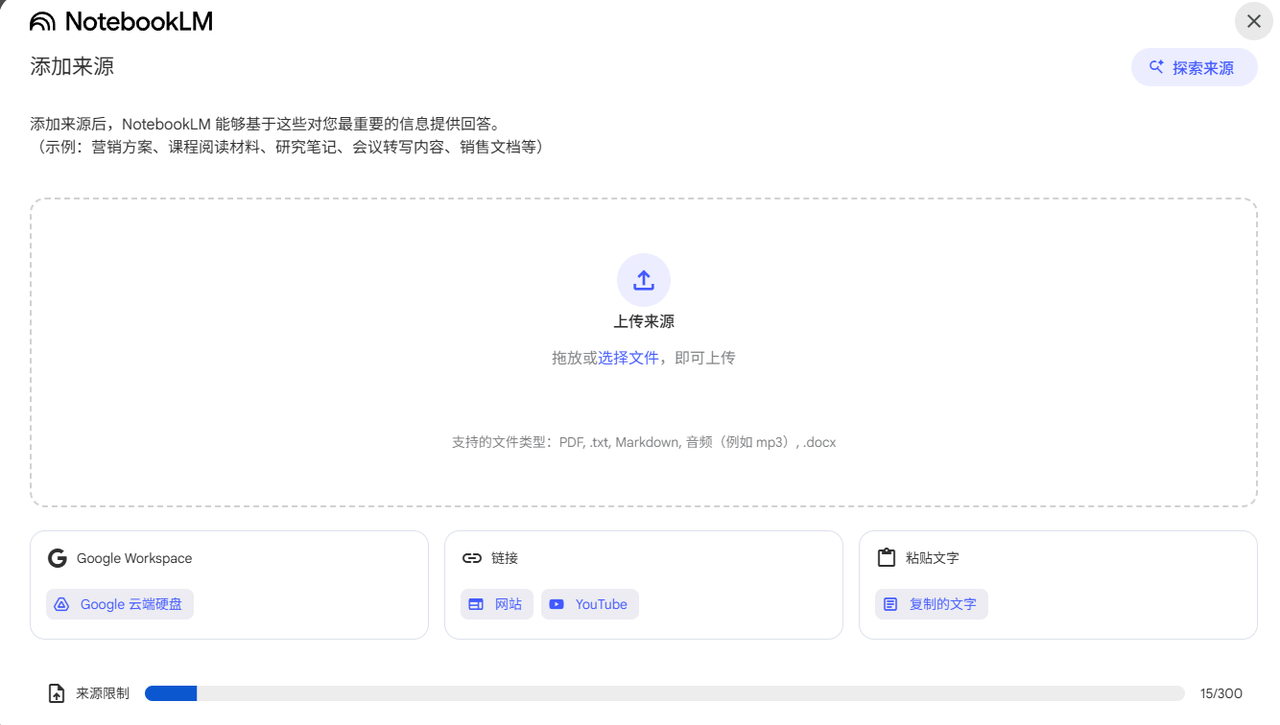Click the 粘贴文字 label
Screen dimensions: 1280x725
point(932,558)
